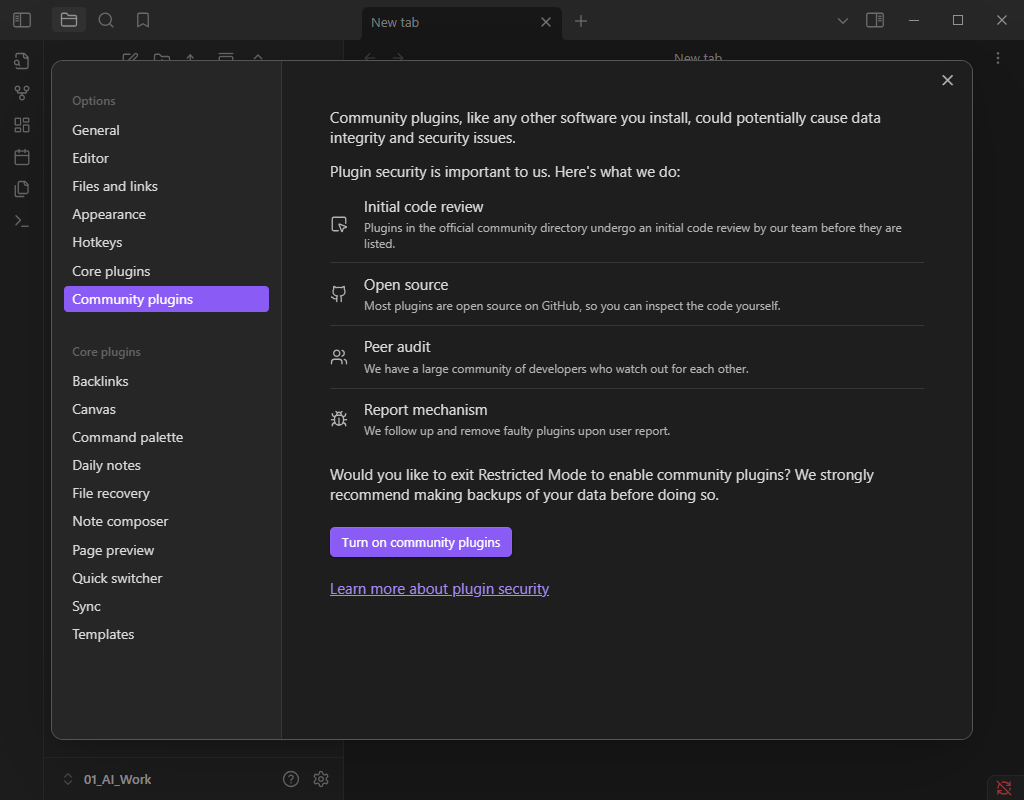Open General settings
1024x800 pixels.
166,130
